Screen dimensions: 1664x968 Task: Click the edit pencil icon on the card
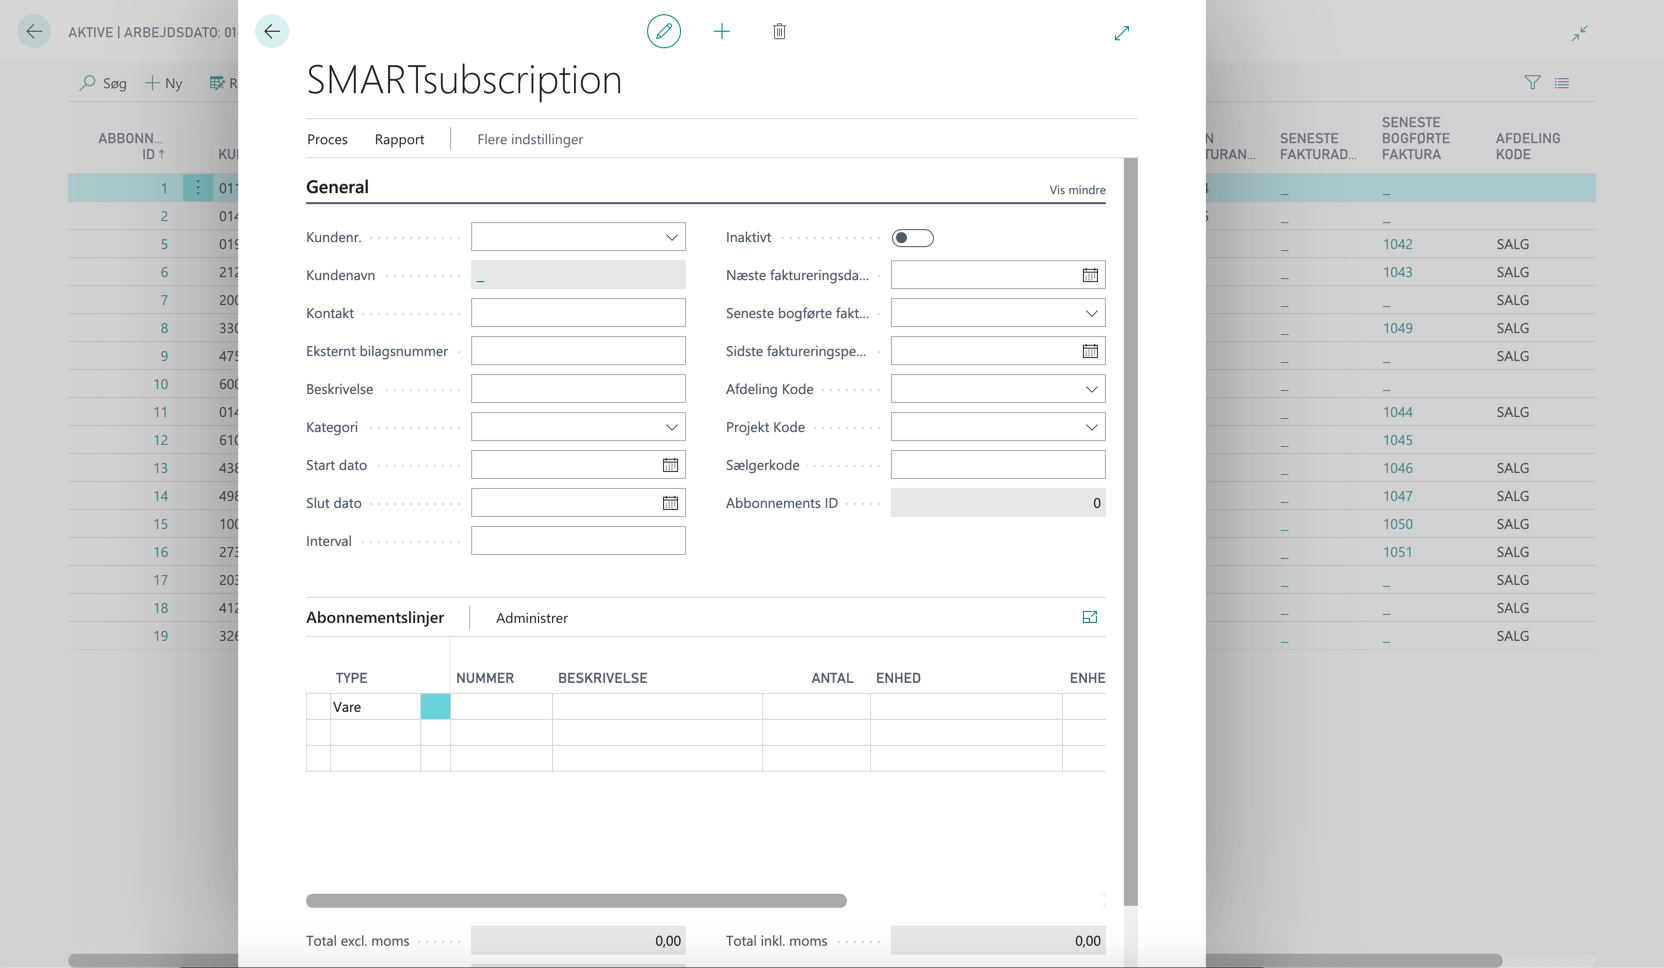(664, 32)
